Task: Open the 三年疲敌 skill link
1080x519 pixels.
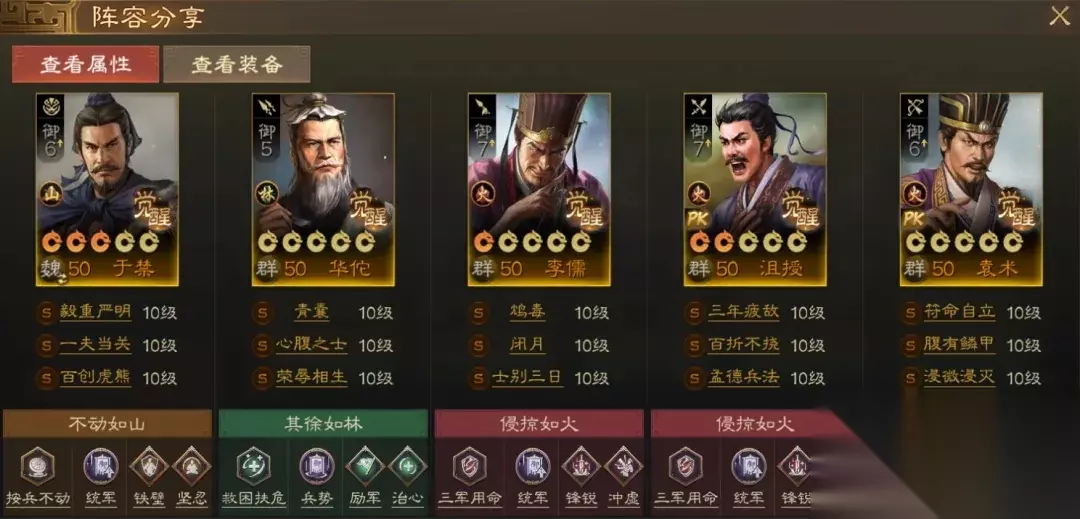Action: click(743, 312)
